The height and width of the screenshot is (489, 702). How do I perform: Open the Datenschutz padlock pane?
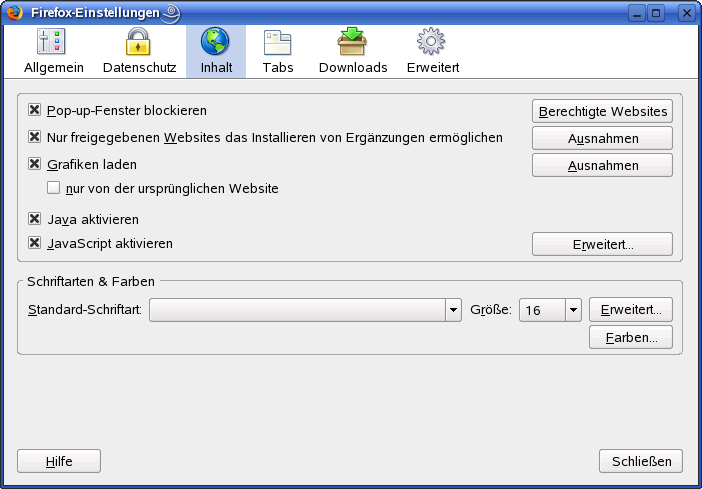pyautogui.click(x=139, y=51)
